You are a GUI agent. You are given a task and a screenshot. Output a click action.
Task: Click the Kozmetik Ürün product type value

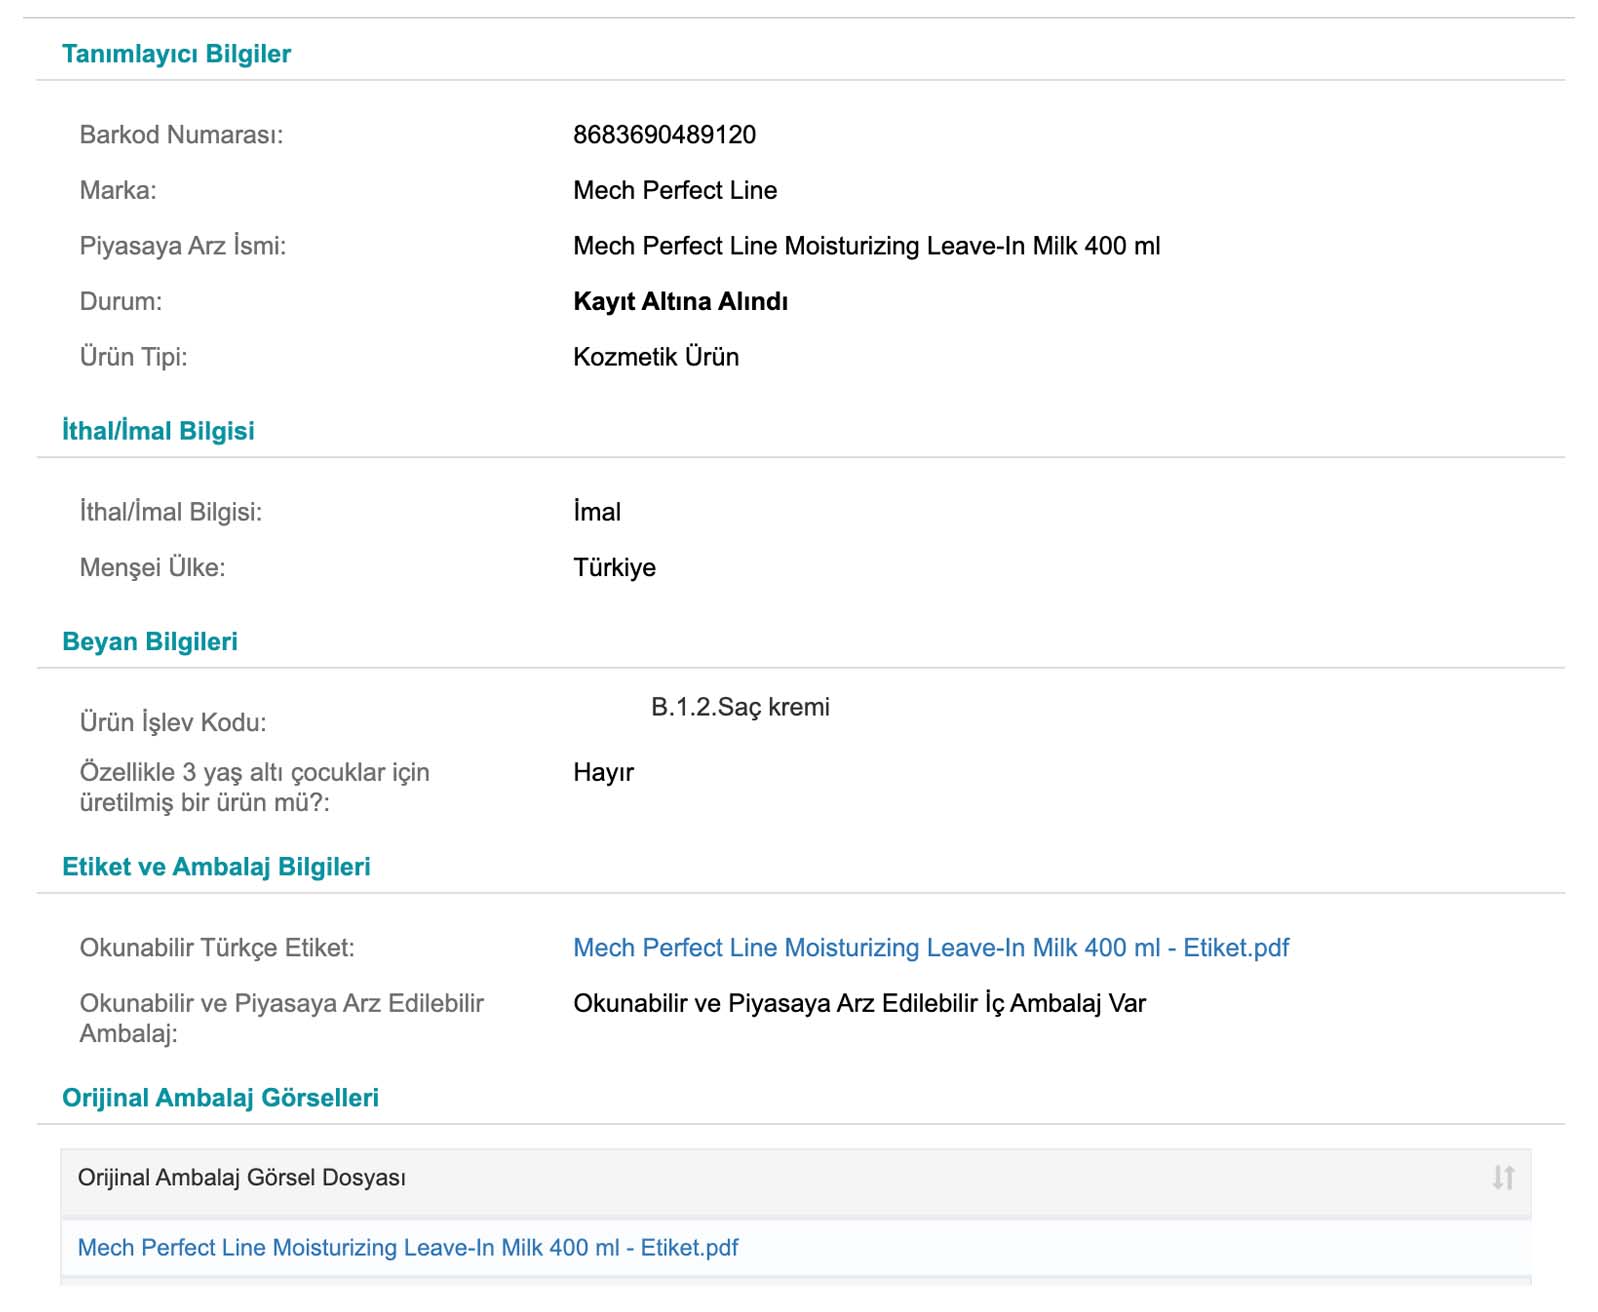tap(656, 357)
